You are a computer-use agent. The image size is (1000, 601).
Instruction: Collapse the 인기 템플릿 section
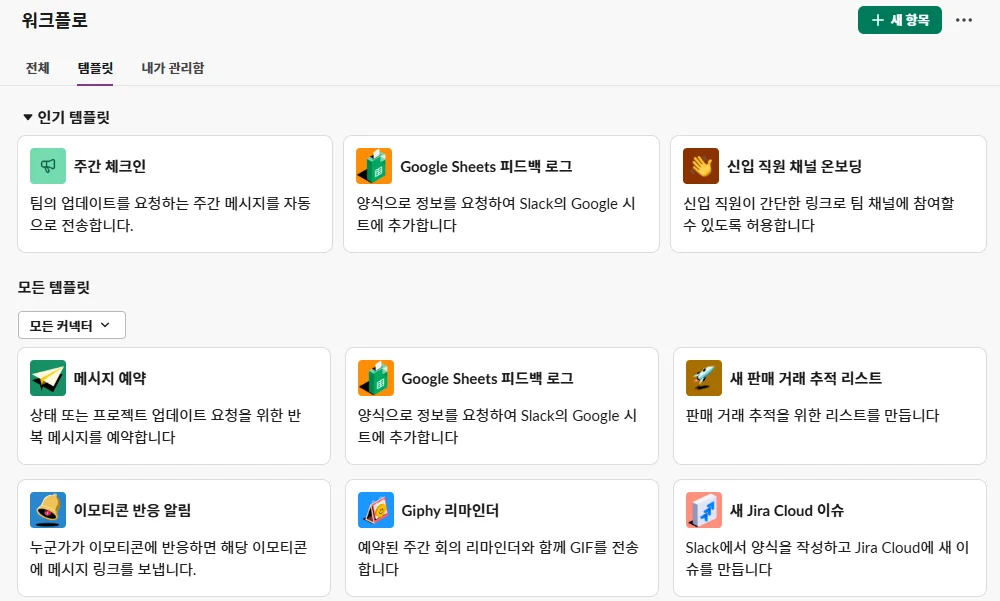pyautogui.click(x=28, y=117)
